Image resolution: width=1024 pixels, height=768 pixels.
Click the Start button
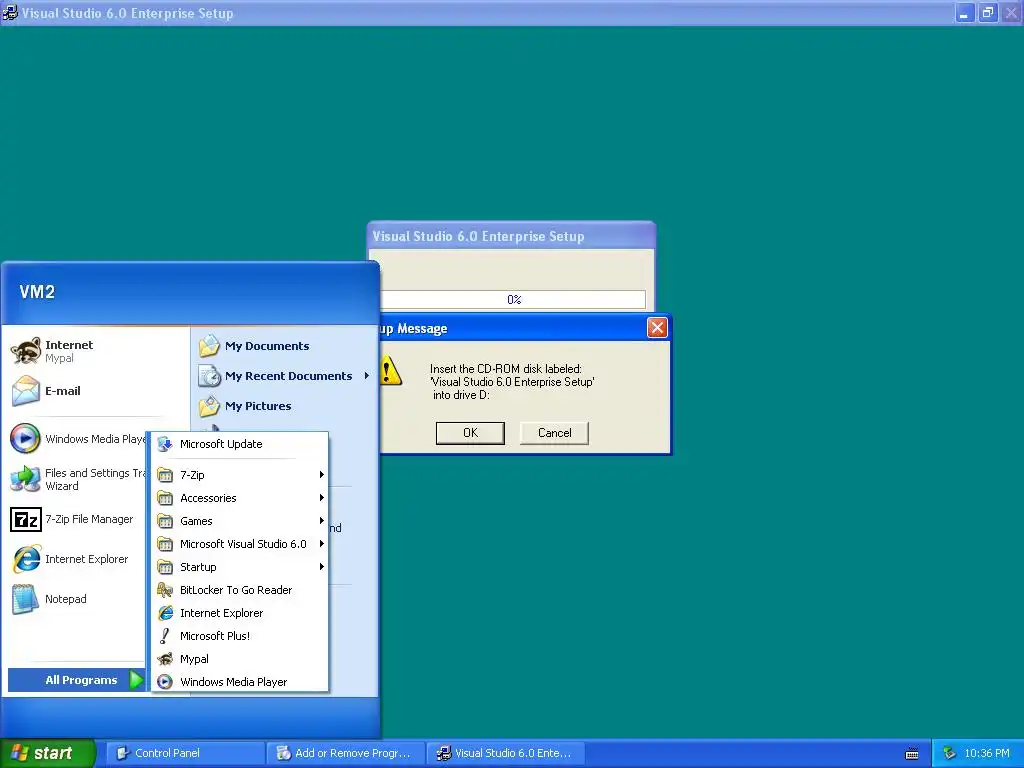(47, 754)
